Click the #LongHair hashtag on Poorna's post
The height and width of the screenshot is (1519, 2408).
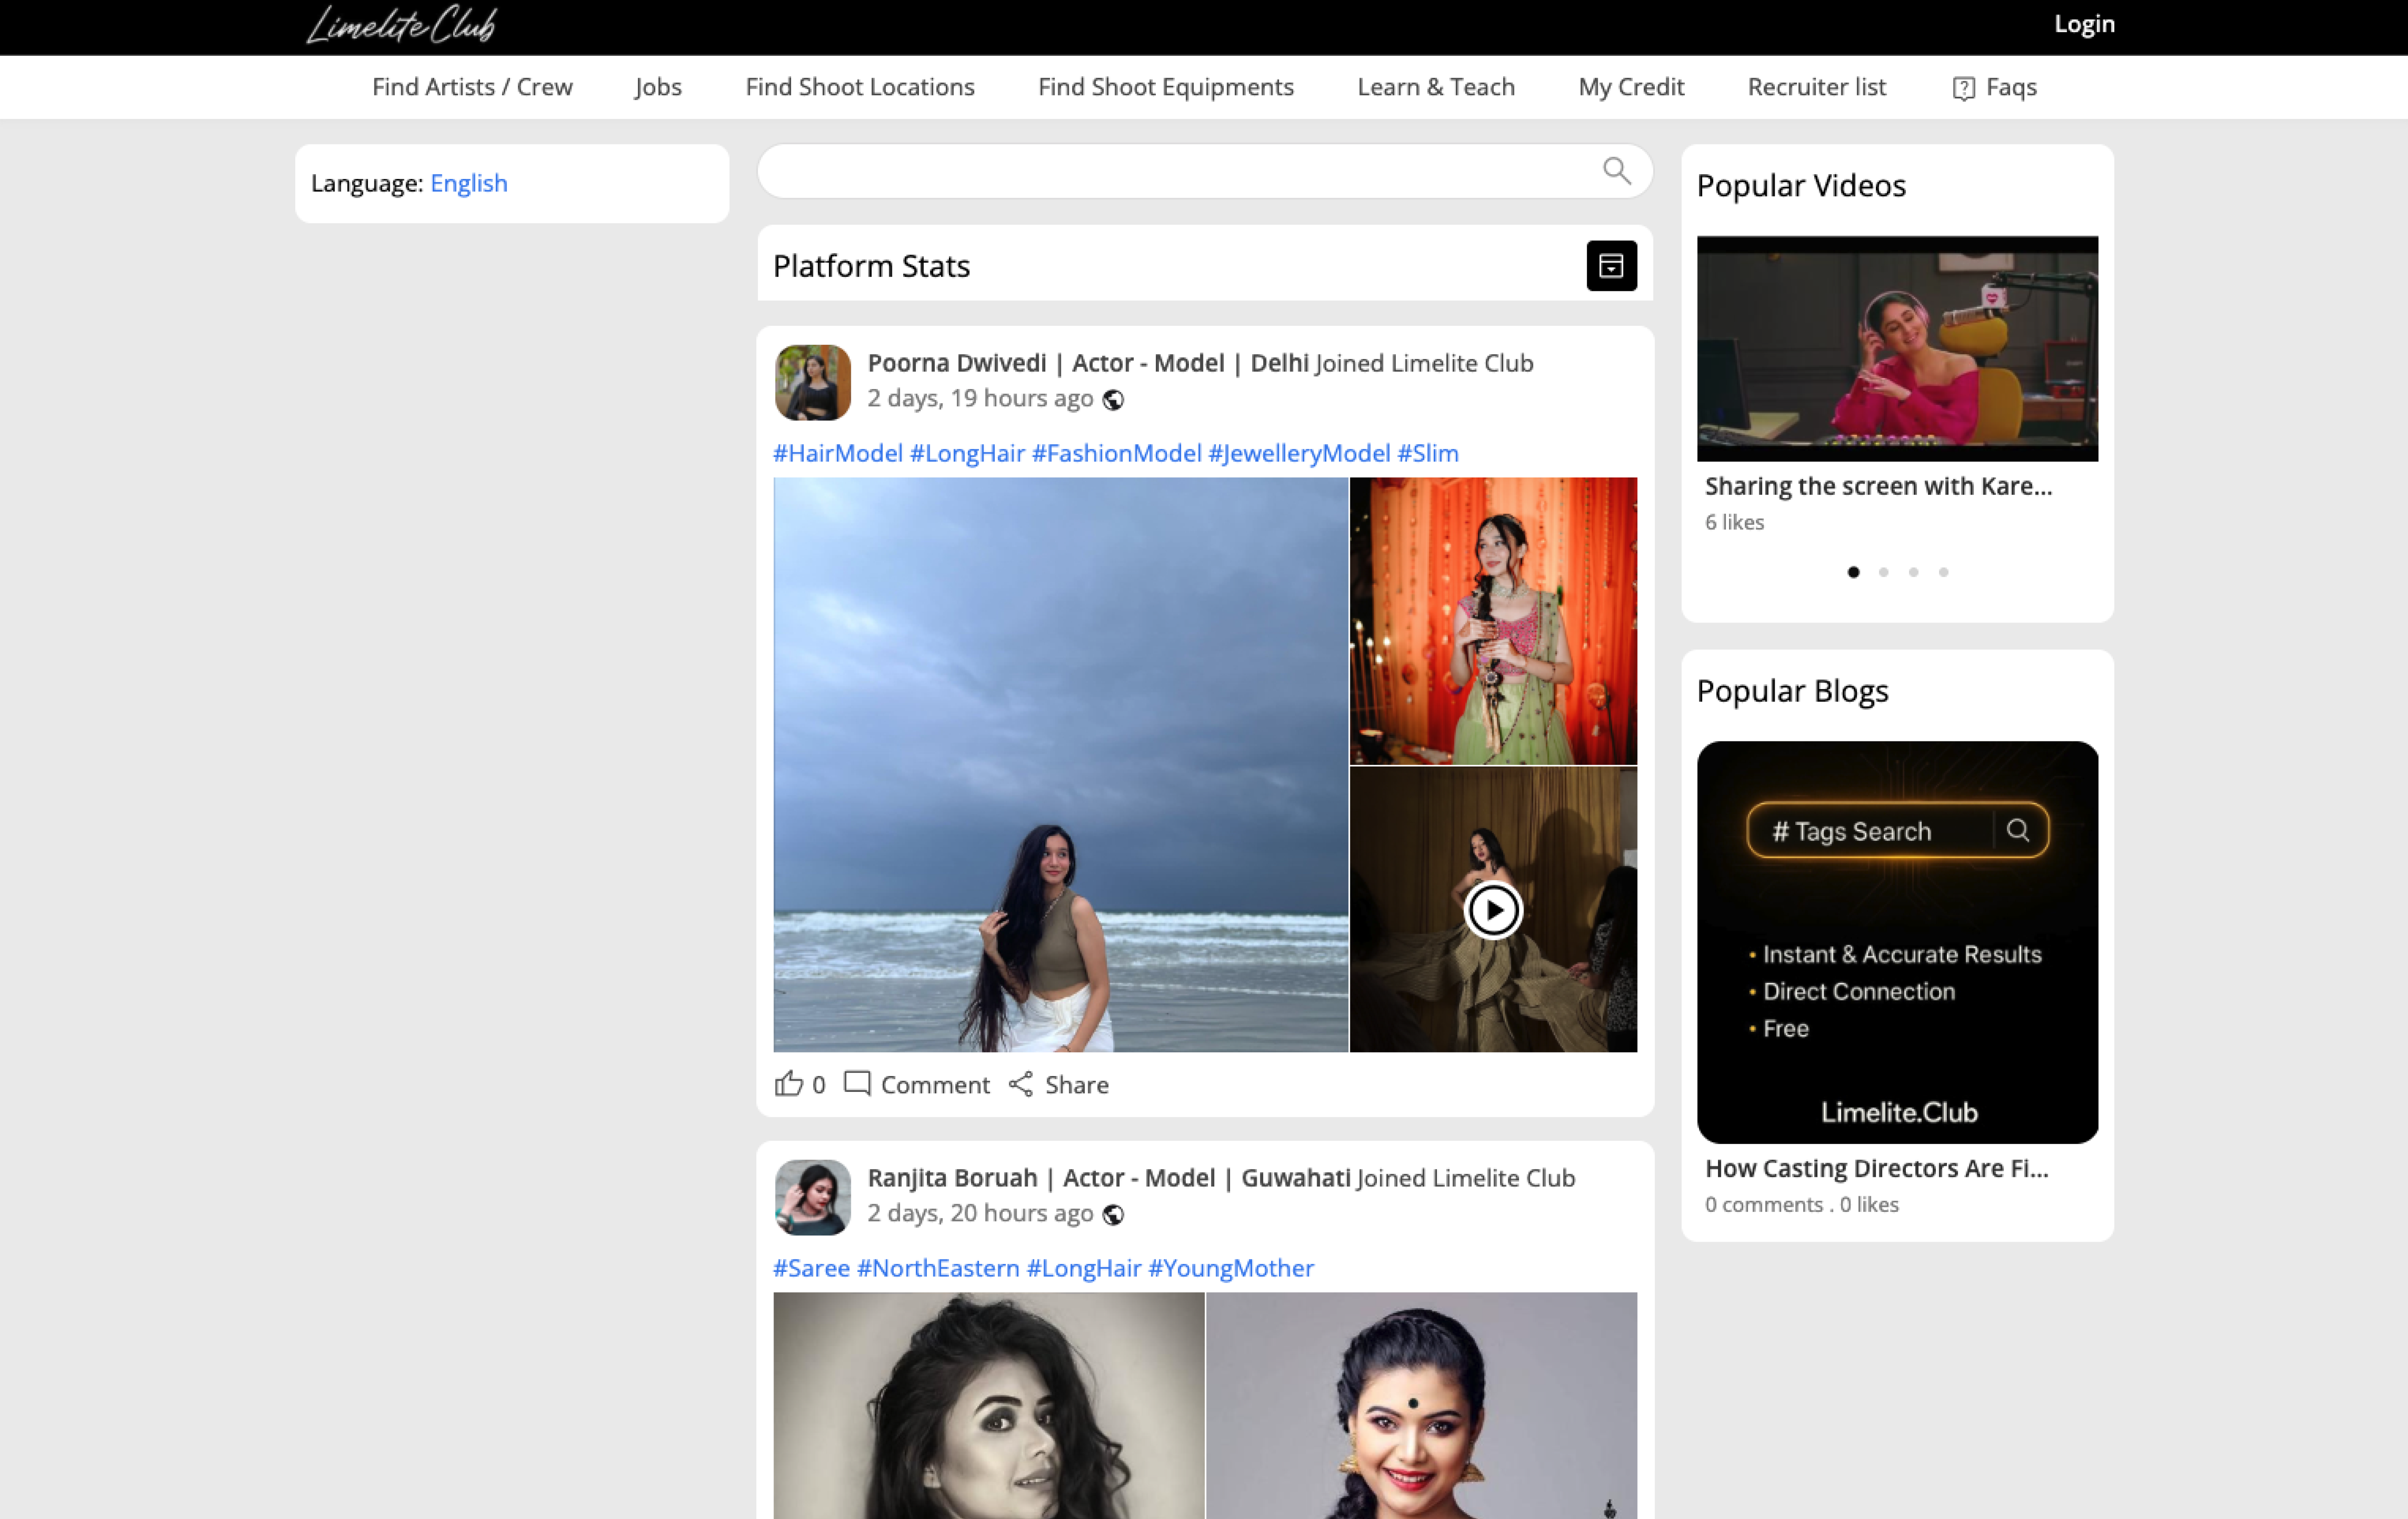point(967,453)
